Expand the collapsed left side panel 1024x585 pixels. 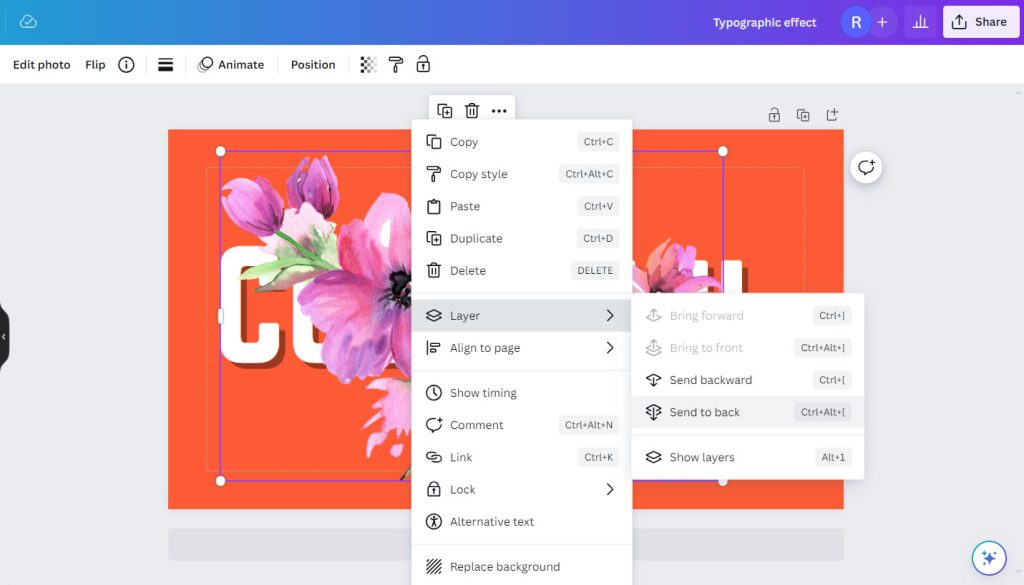(x=4, y=337)
